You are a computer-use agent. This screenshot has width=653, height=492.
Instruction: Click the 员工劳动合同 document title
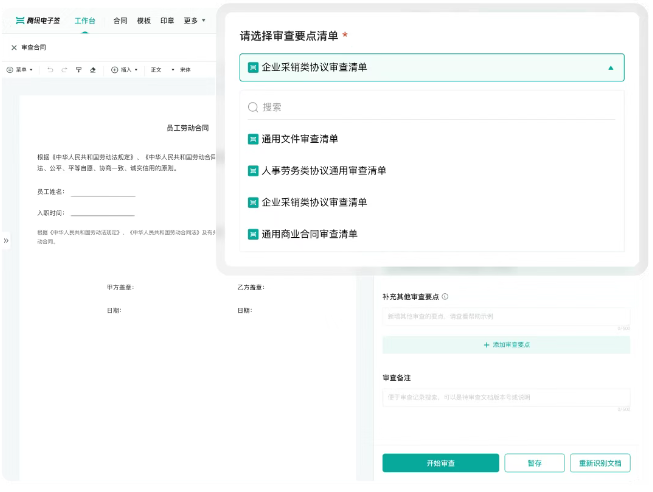187,128
